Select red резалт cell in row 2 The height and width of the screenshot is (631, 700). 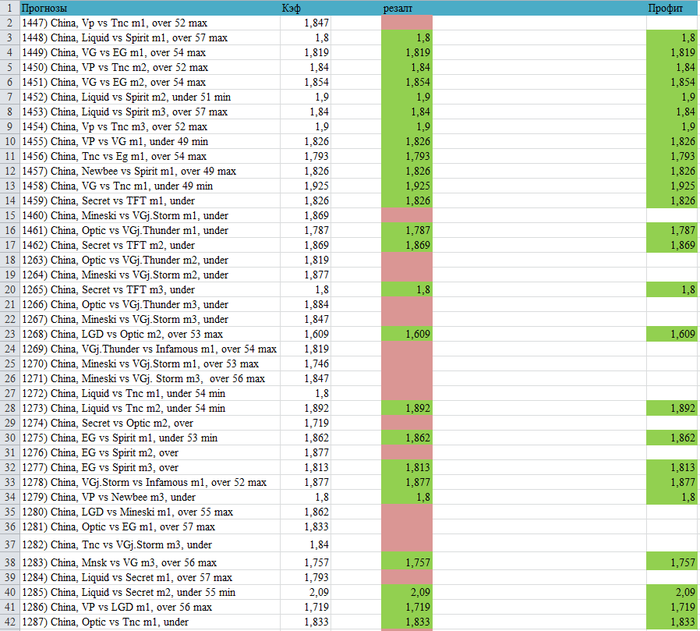coord(407,23)
